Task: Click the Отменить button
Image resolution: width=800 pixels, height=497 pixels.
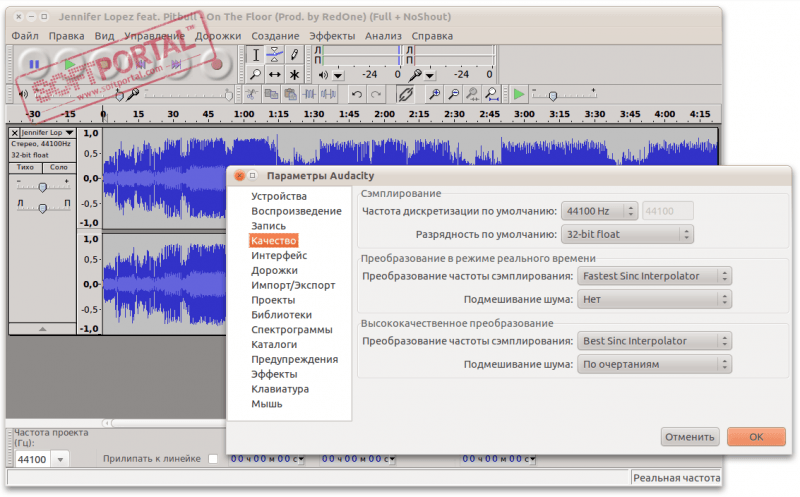Action: [x=690, y=437]
